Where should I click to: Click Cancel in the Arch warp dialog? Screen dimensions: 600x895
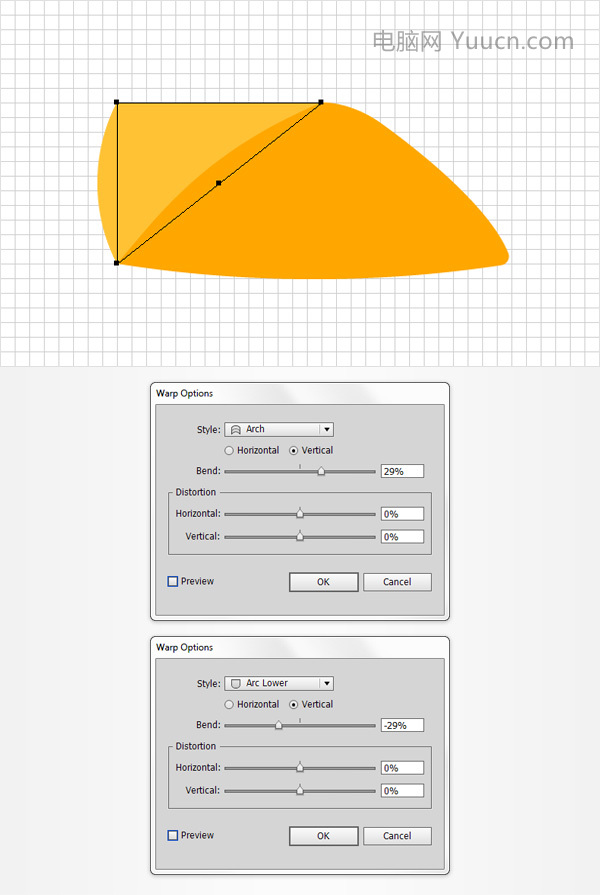(x=397, y=582)
